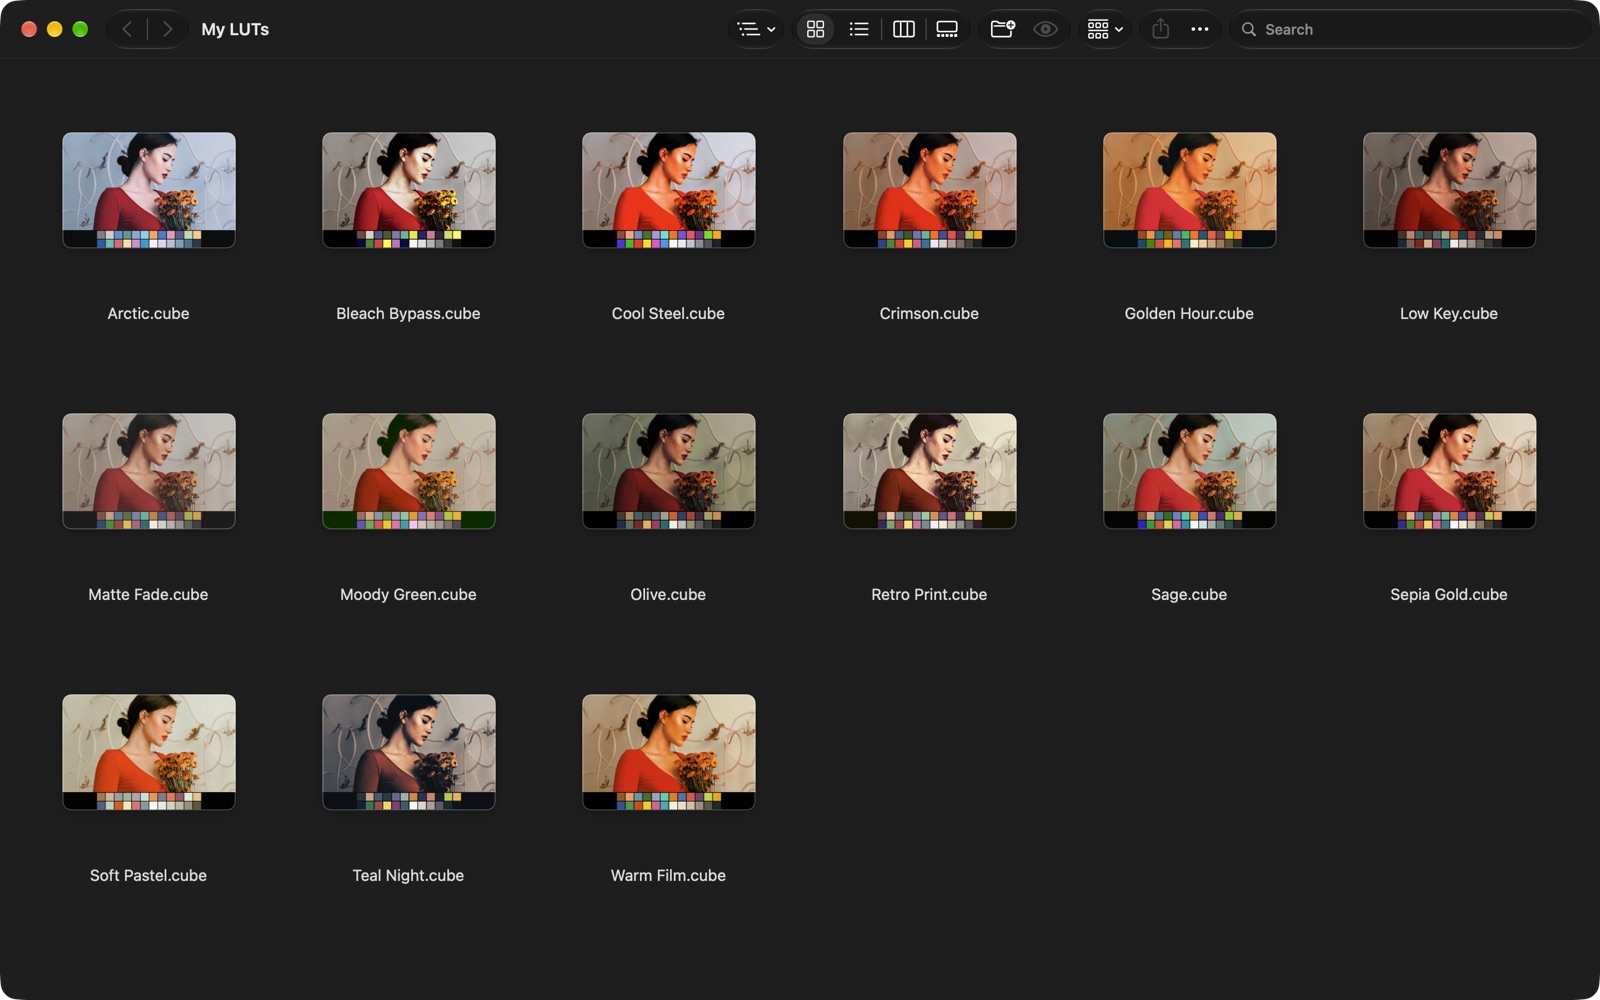Click the Search field
Screen dimensions: 1600x1000
tap(1409, 29)
